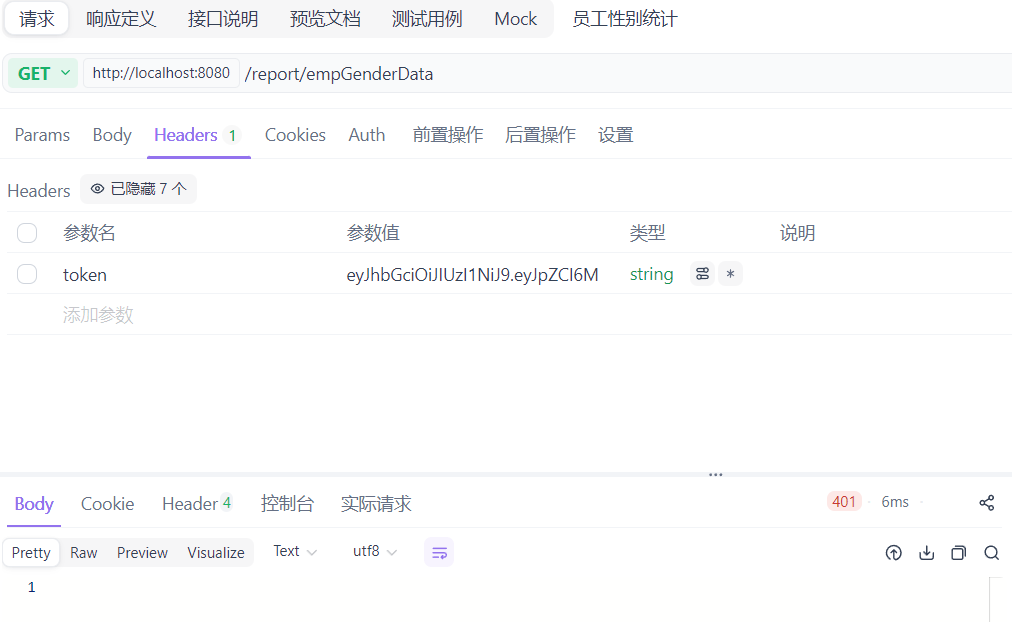This screenshot has height=622, width=1012.
Task: Click the share response icon
Action: pyautogui.click(x=987, y=503)
